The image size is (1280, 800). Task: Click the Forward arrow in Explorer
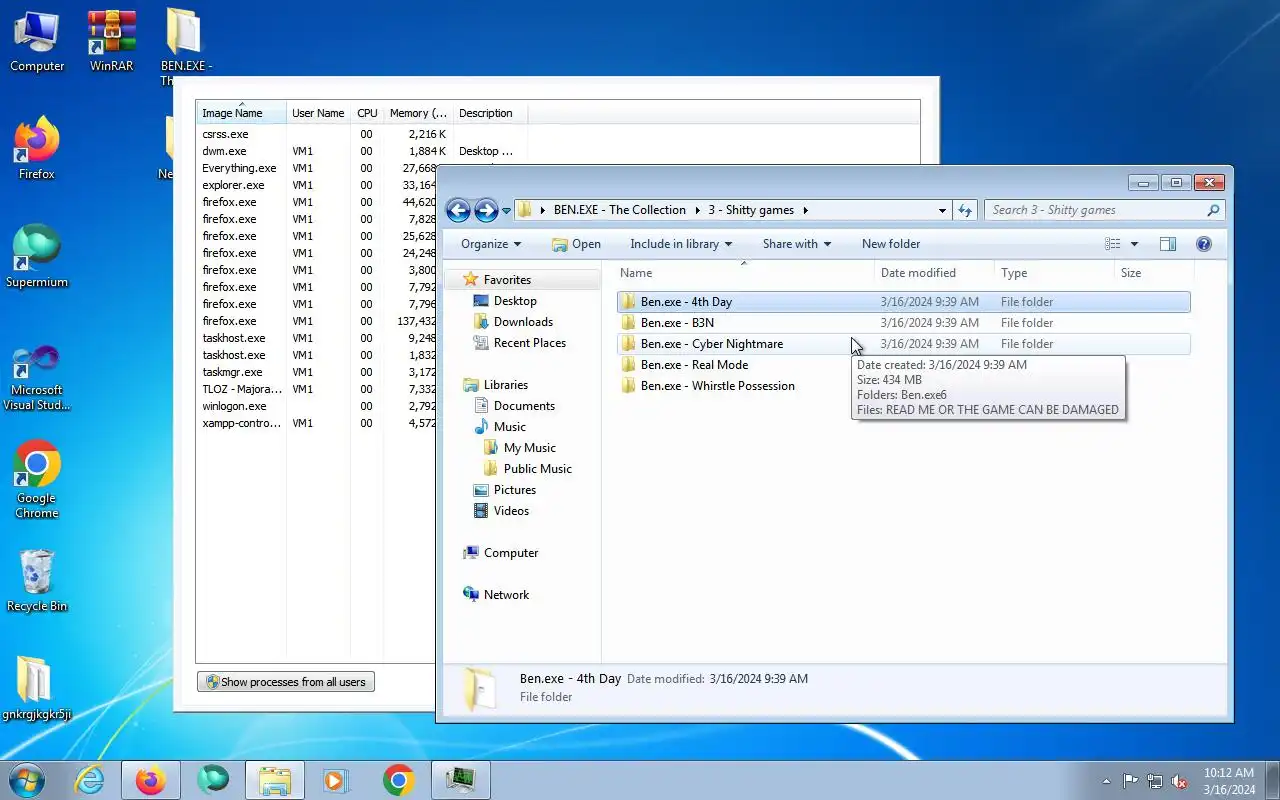click(x=486, y=210)
